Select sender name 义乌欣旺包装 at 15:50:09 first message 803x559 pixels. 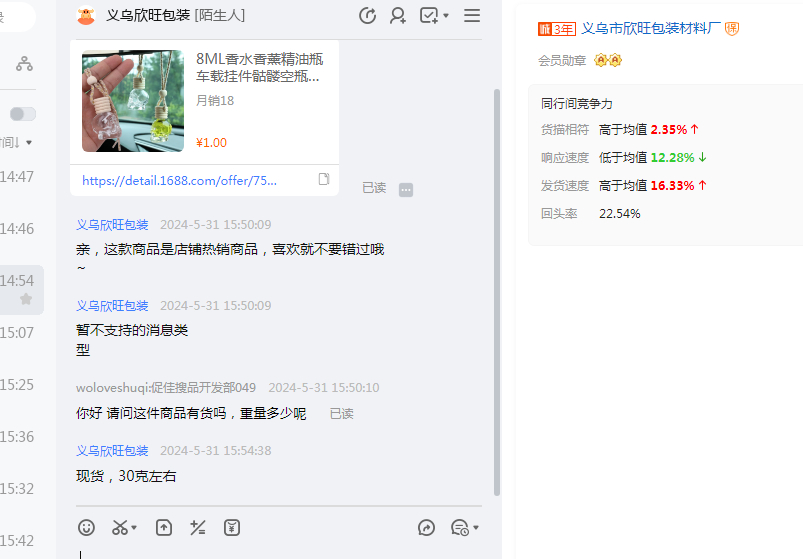[112, 225]
